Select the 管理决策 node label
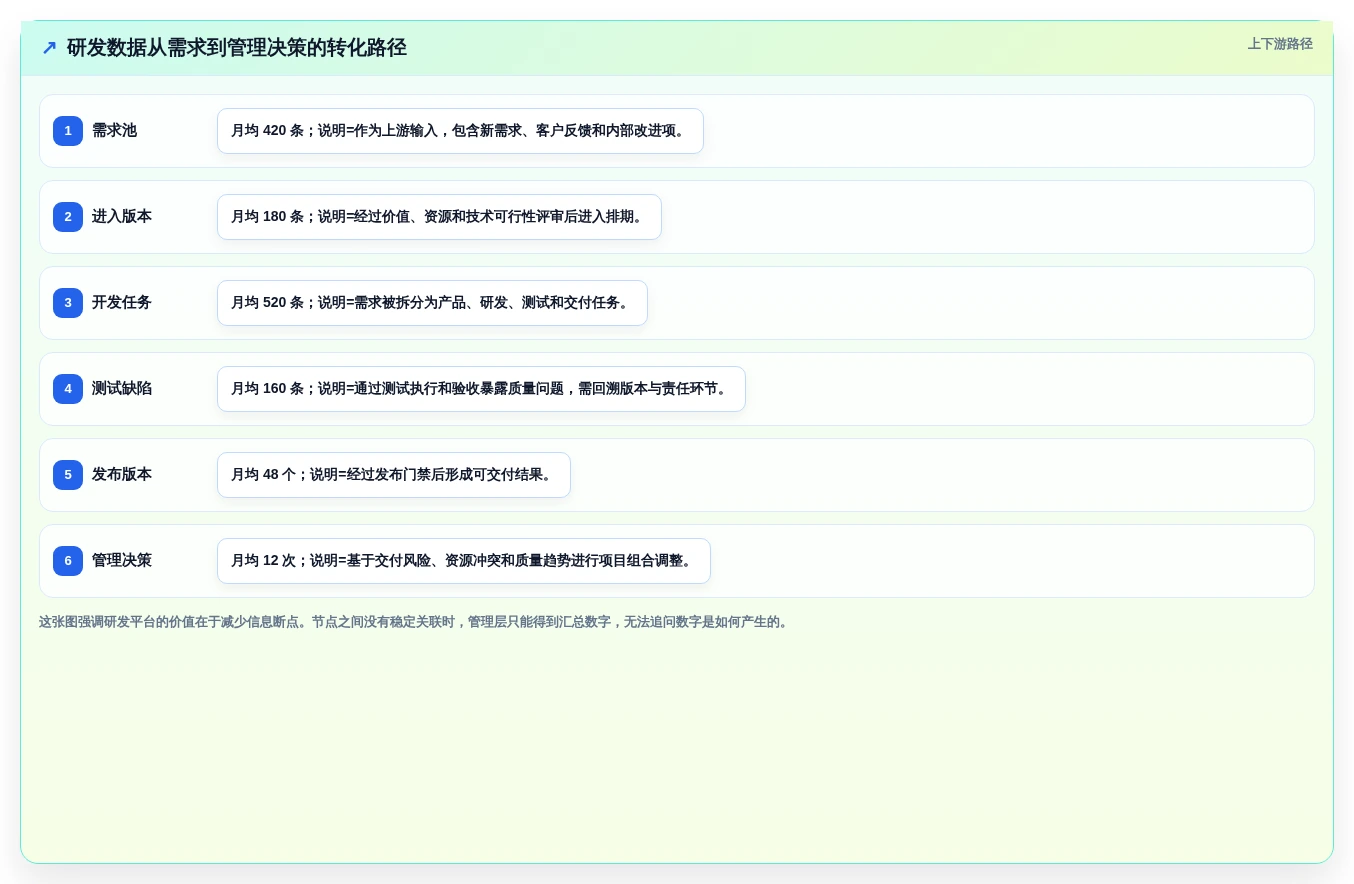This screenshot has width=1354, height=884. [122, 561]
